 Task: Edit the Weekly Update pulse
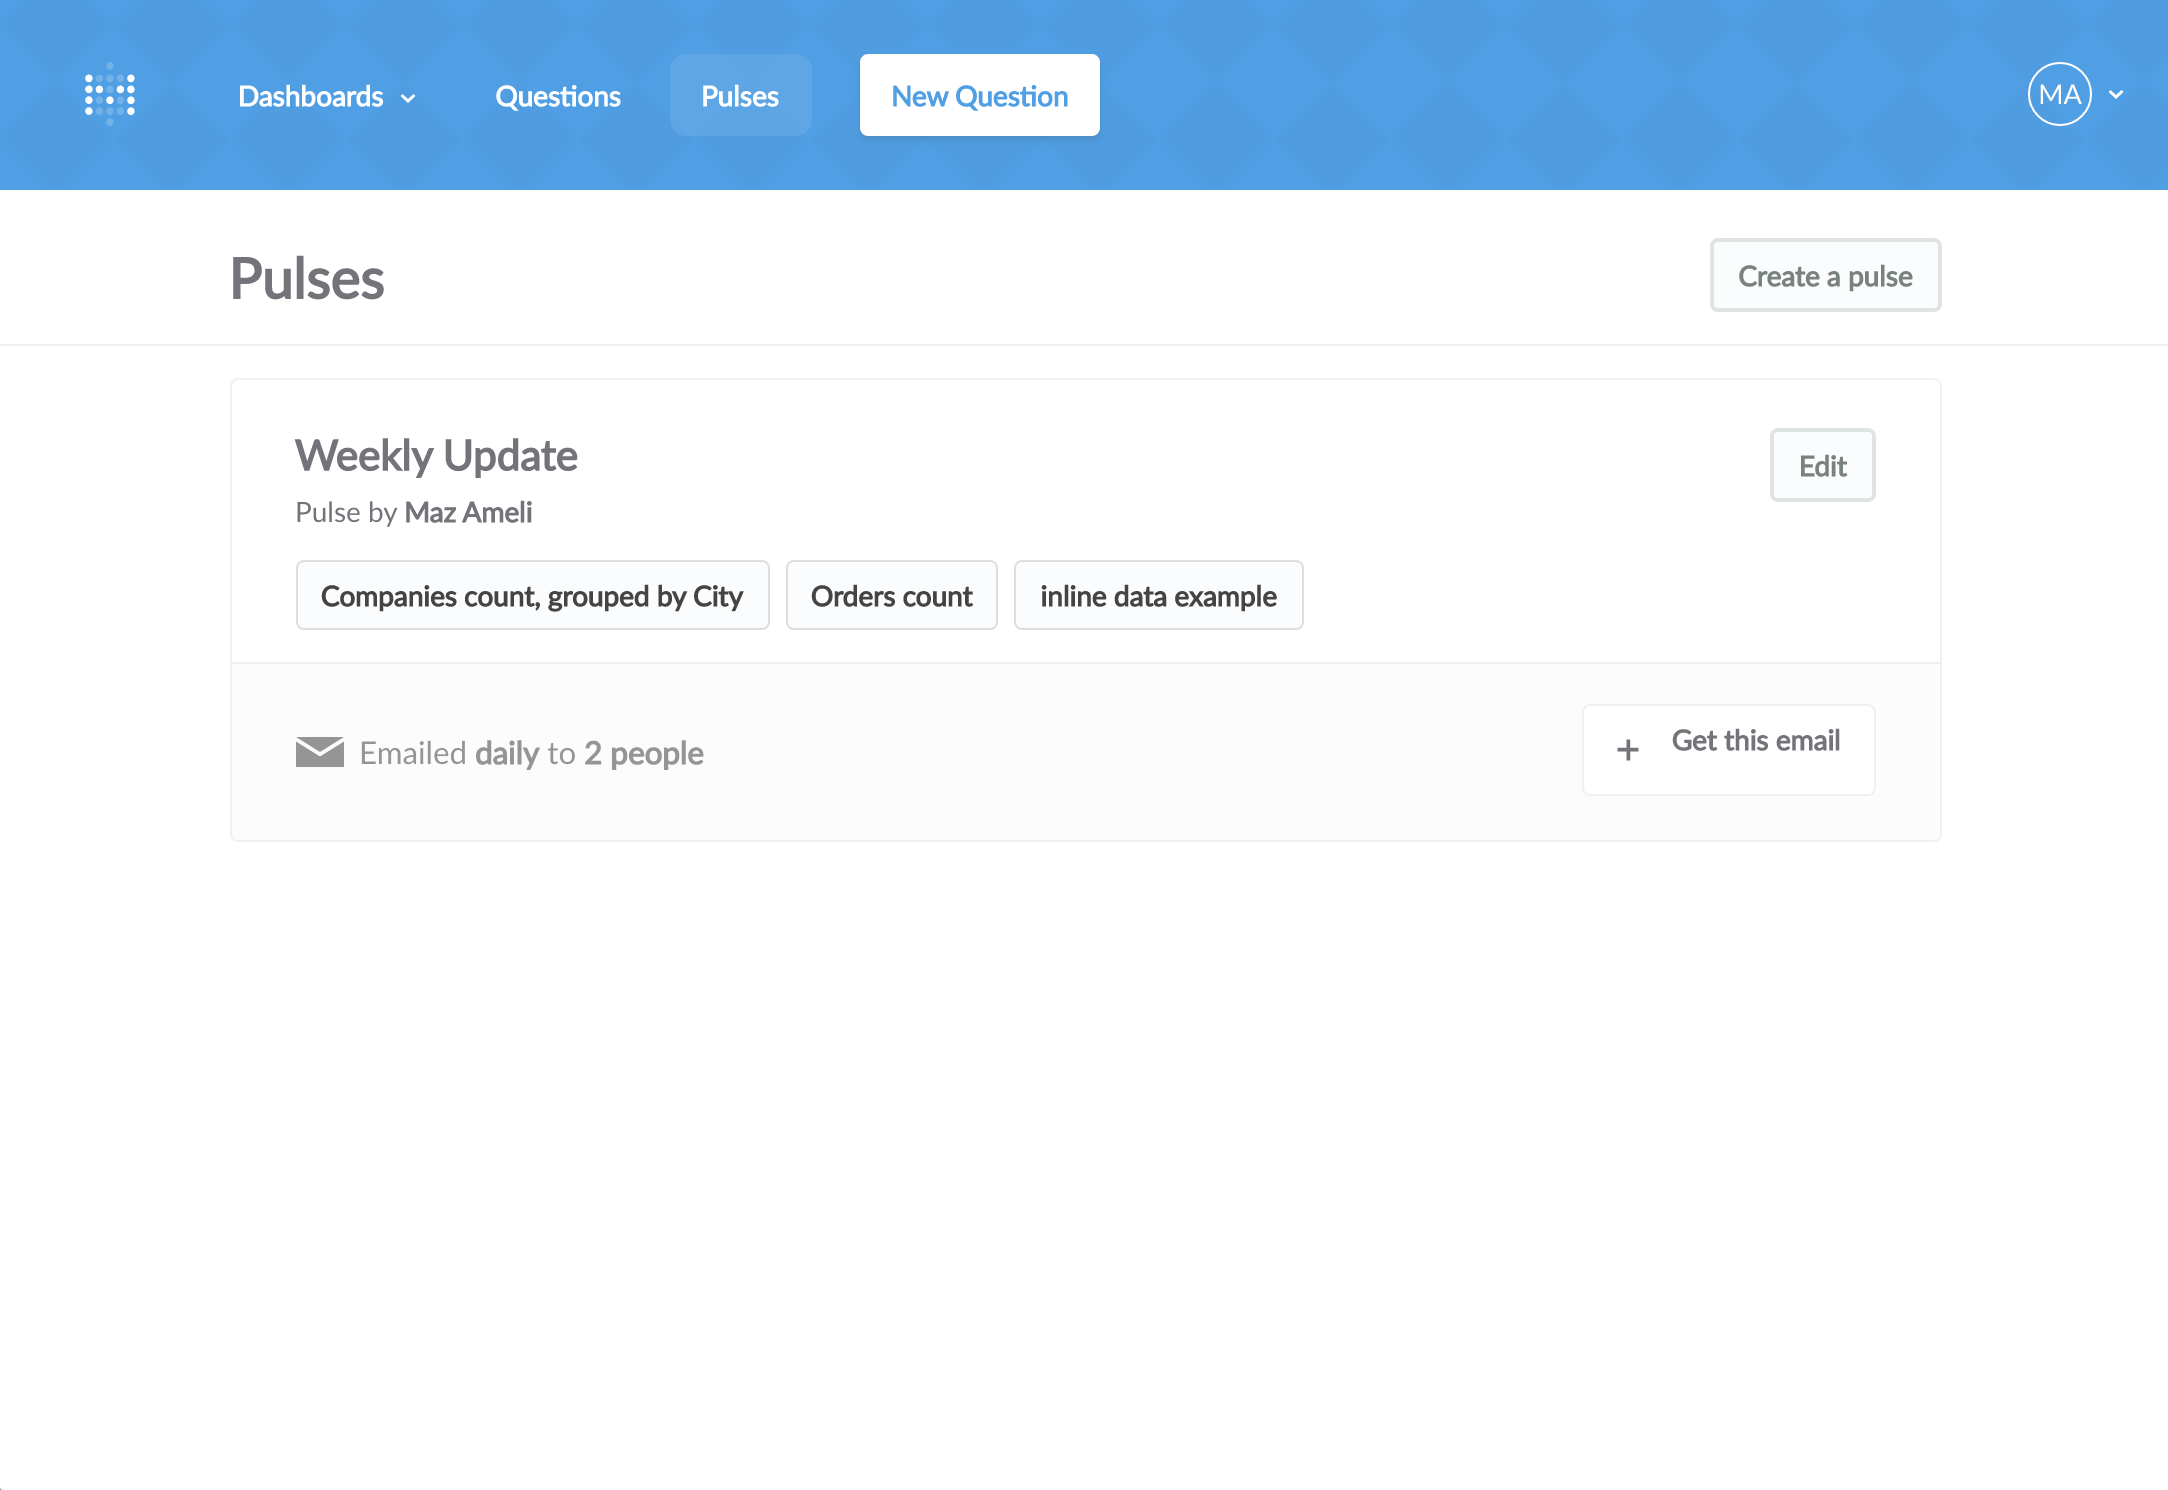click(x=1822, y=465)
